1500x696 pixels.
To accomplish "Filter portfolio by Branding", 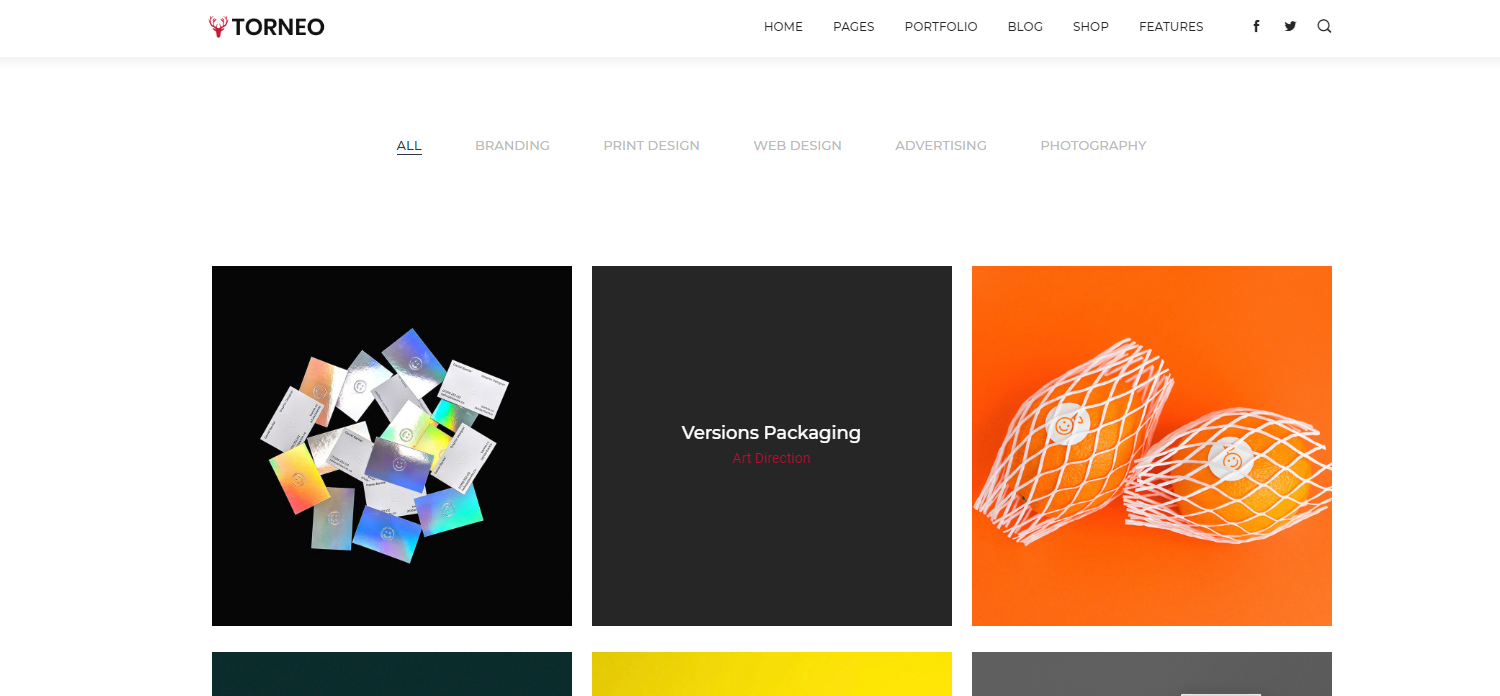I will [512, 146].
